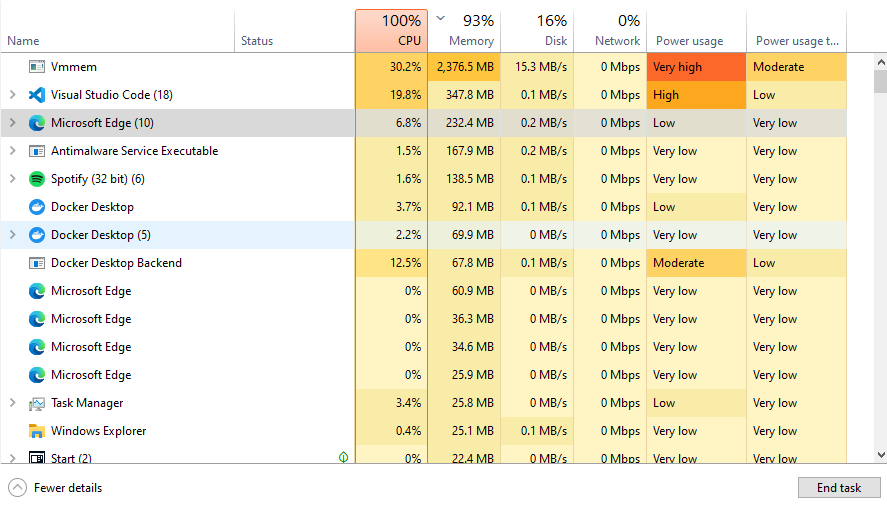Click Moderate power trend for Vmmem
The image size is (887, 510).
tap(796, 67)
